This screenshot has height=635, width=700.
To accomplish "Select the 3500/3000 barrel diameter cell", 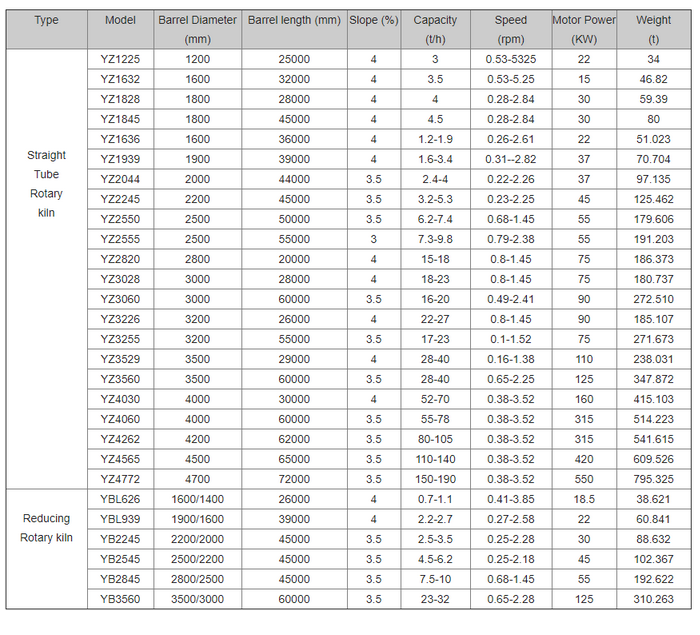I will click(198, 598).
